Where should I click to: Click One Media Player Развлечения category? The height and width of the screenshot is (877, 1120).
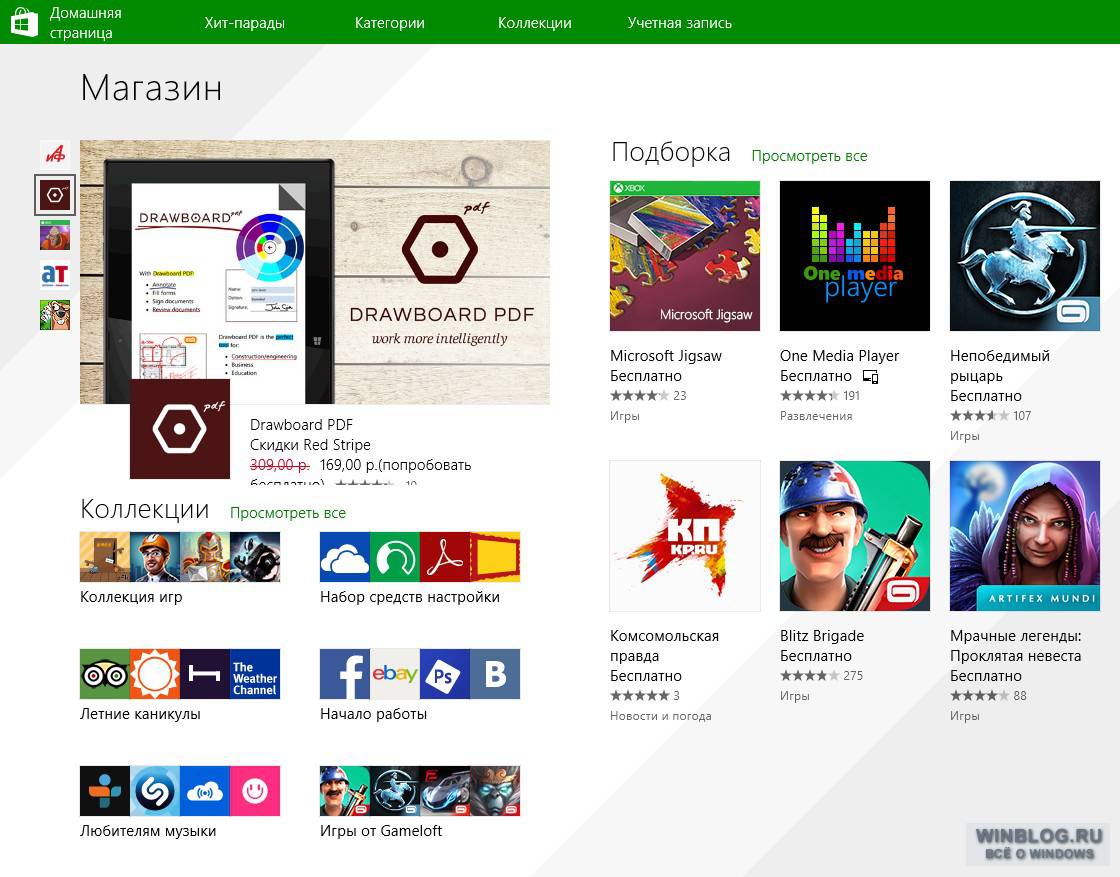tap(816, 416)
